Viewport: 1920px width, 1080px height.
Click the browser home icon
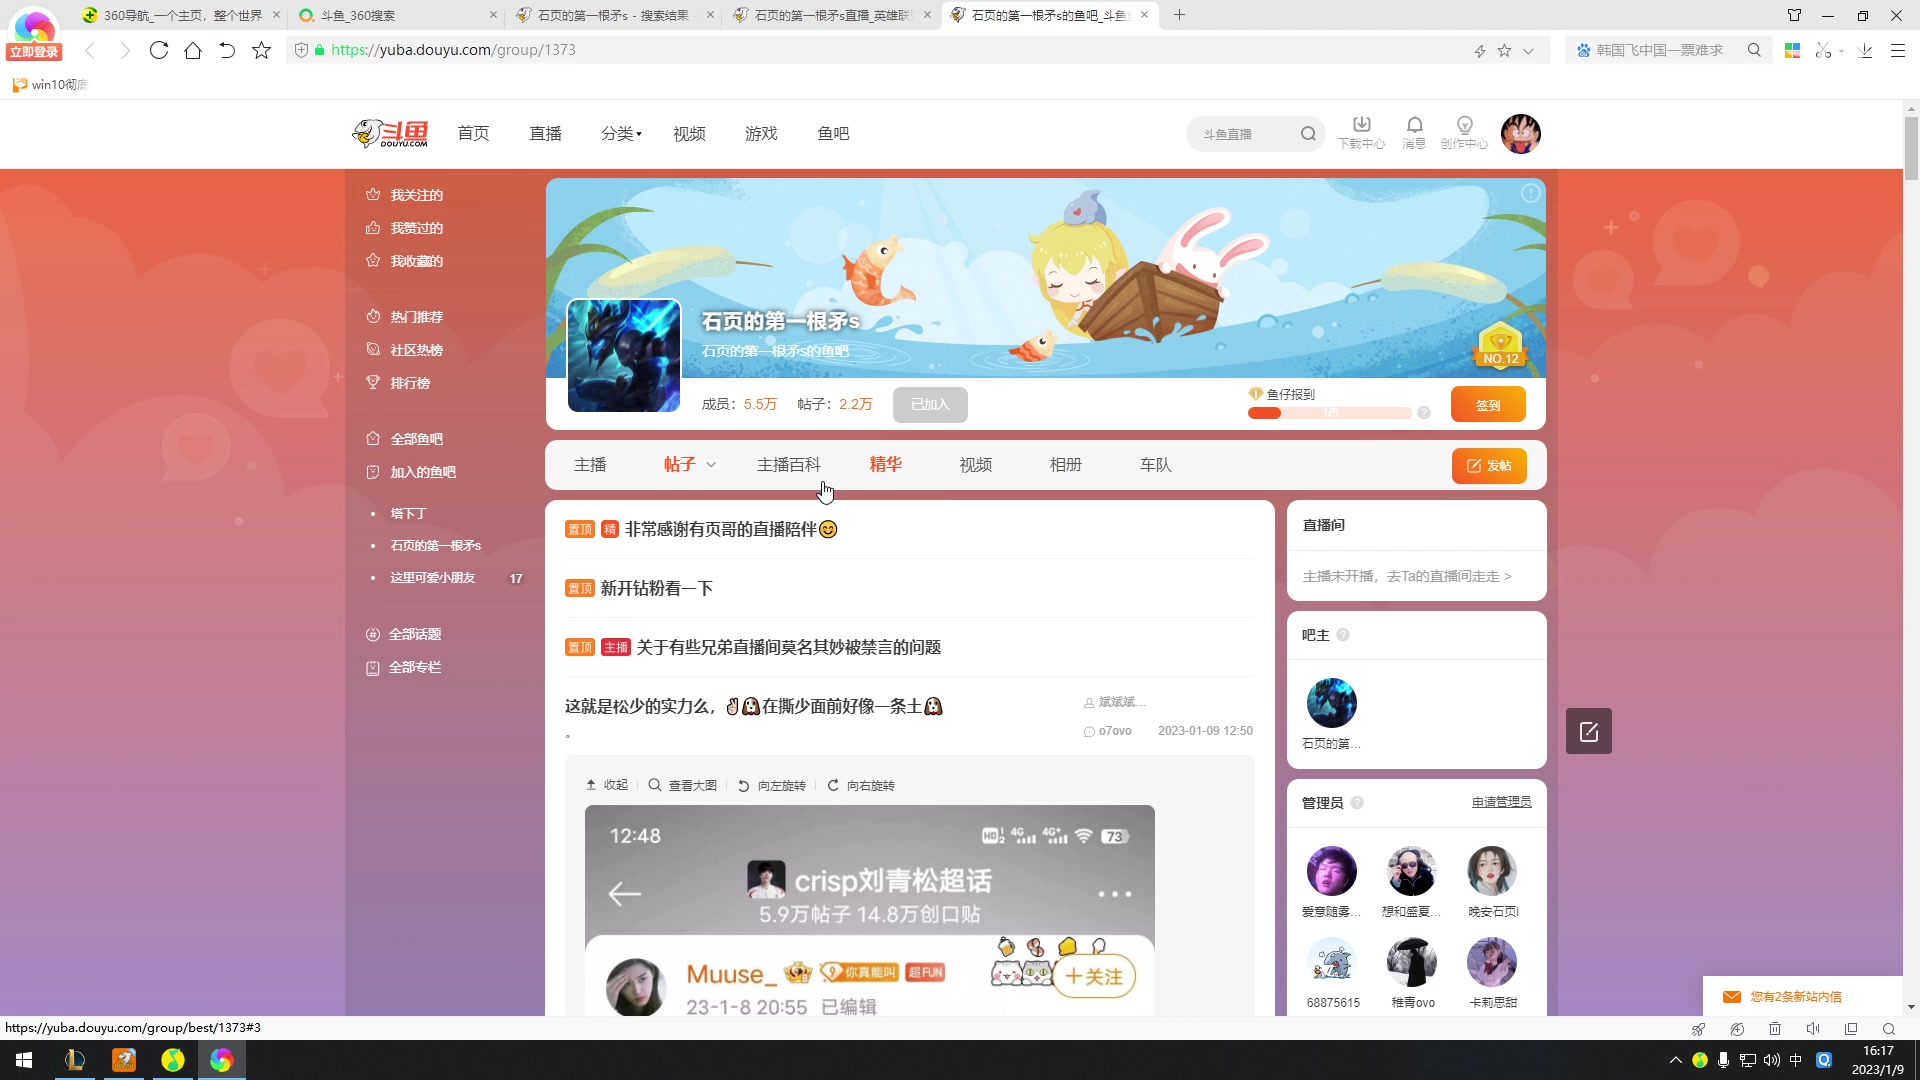click(193, 50)
